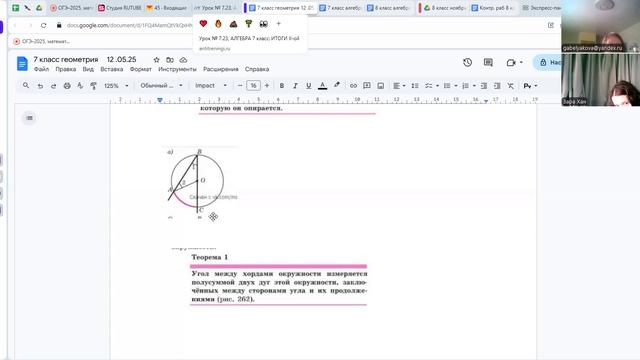
Task: Reload the page in browser
Action: click(43, 25)
